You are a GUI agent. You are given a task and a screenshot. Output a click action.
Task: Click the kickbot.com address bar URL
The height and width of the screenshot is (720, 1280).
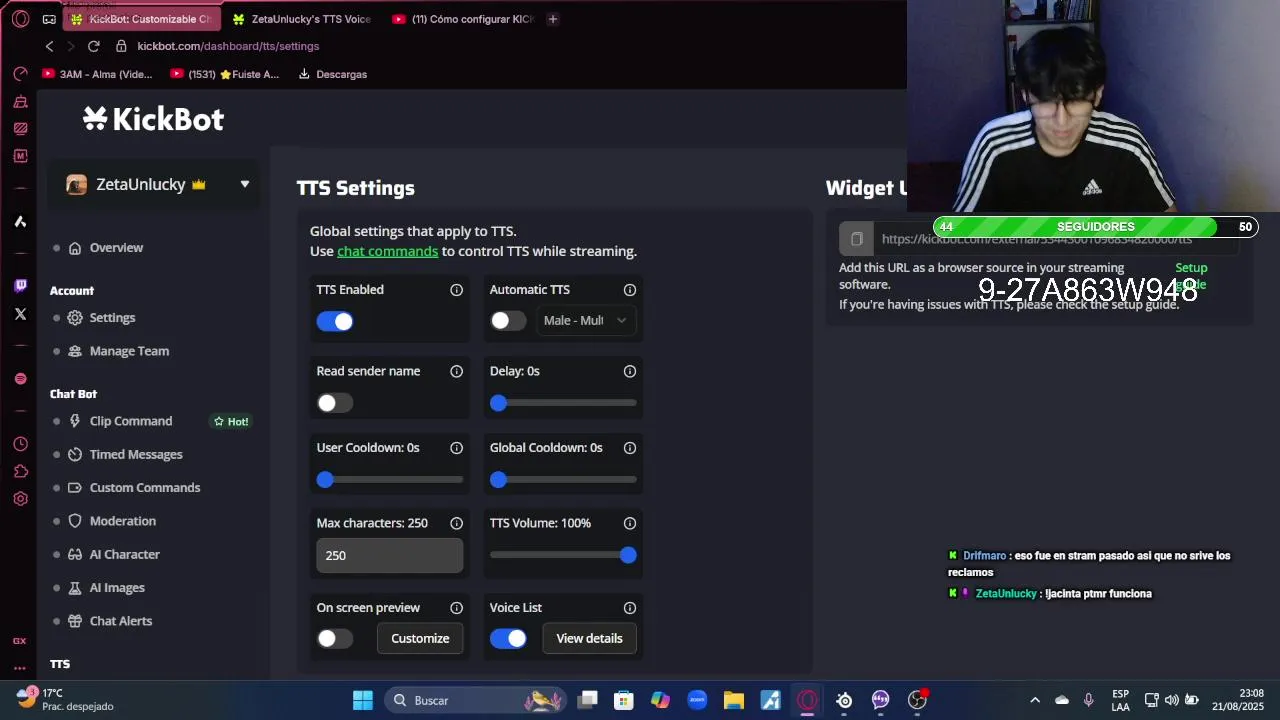tap(228, 46)
